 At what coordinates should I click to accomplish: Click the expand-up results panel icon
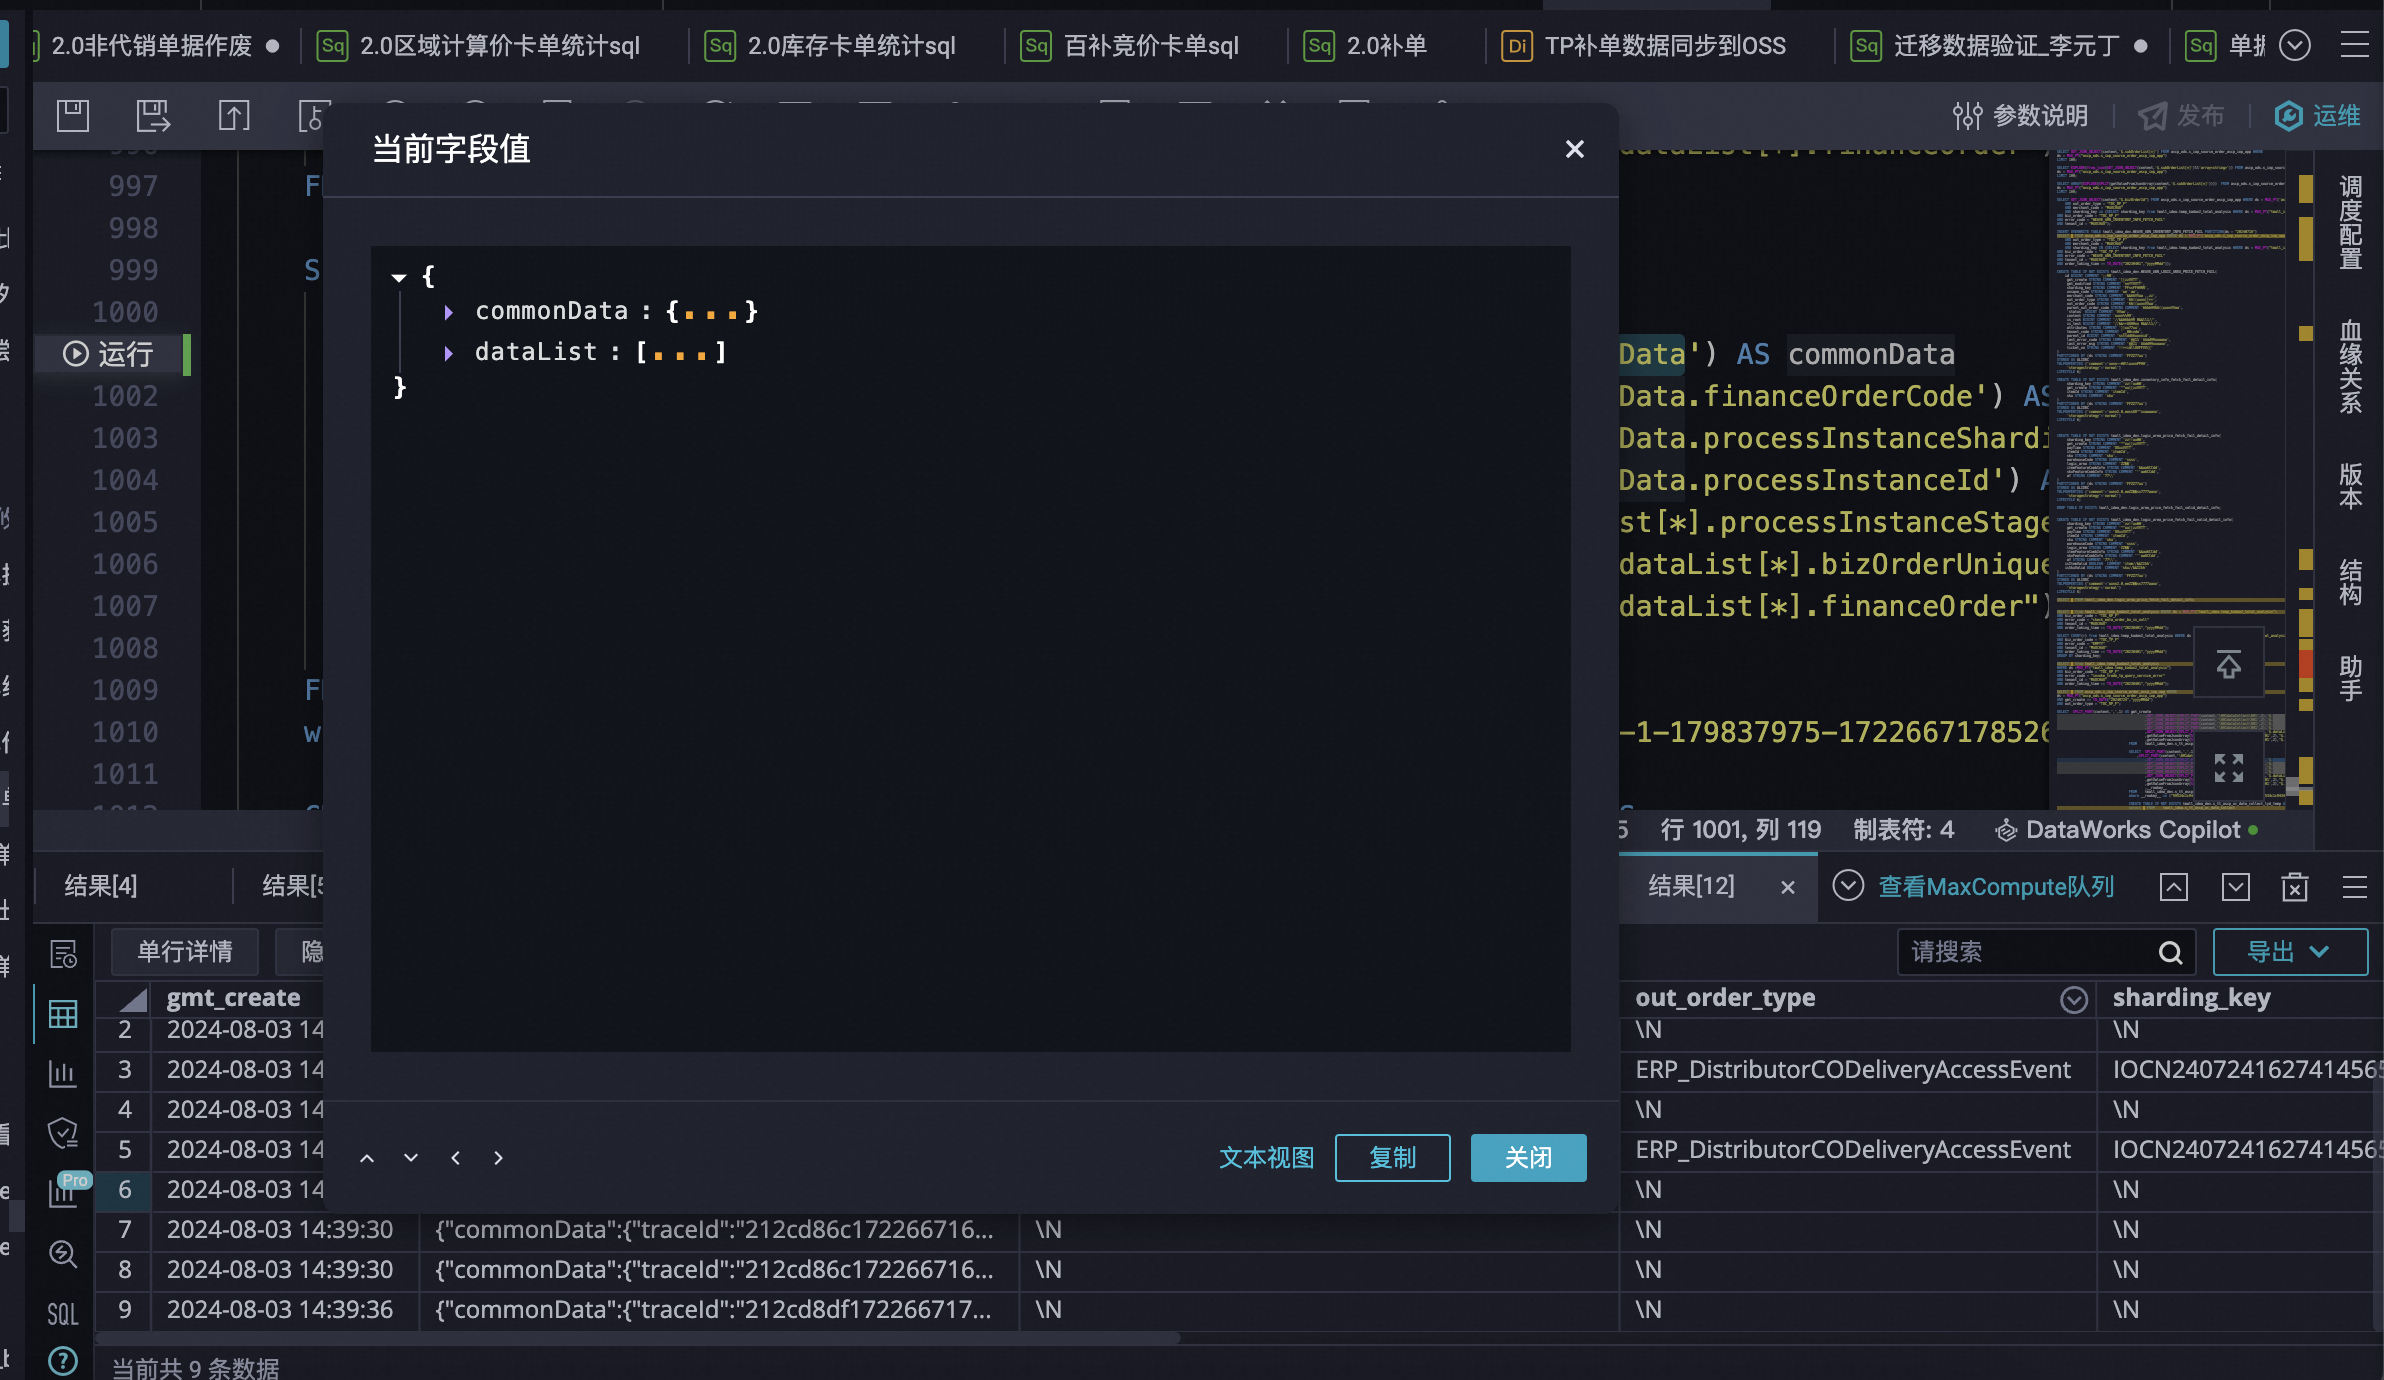(x=2174, y=887)
